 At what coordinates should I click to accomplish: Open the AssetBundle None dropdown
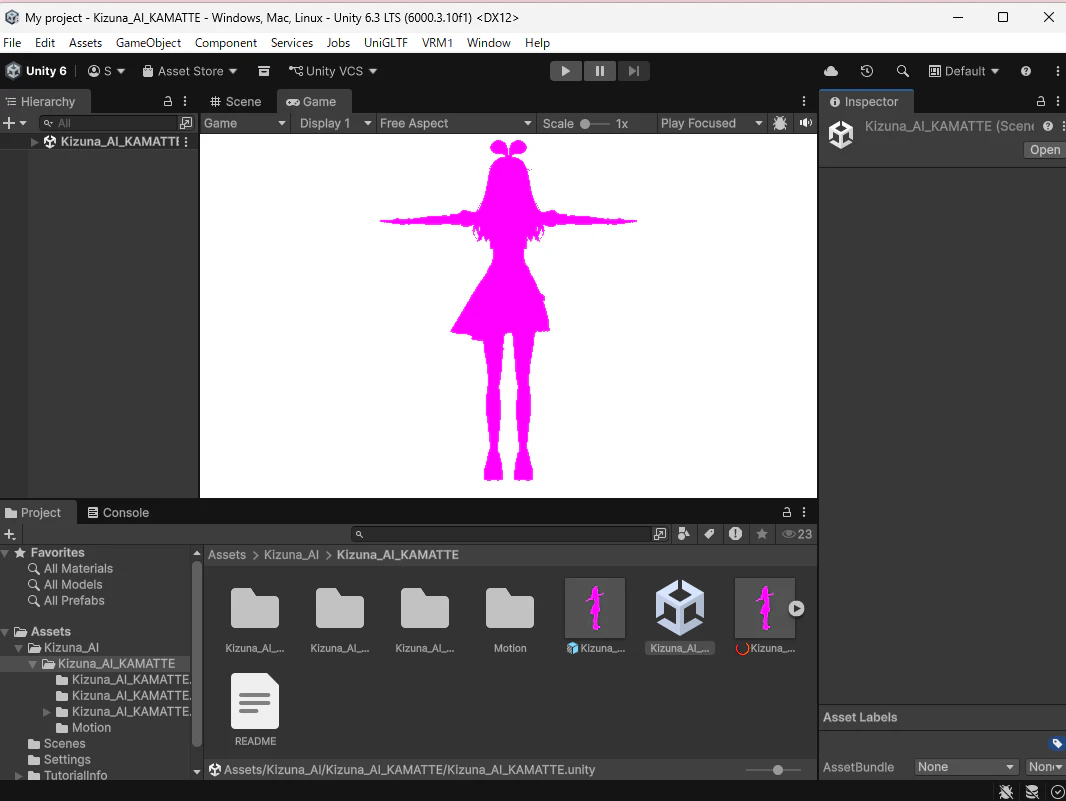(x=966, y=767)
